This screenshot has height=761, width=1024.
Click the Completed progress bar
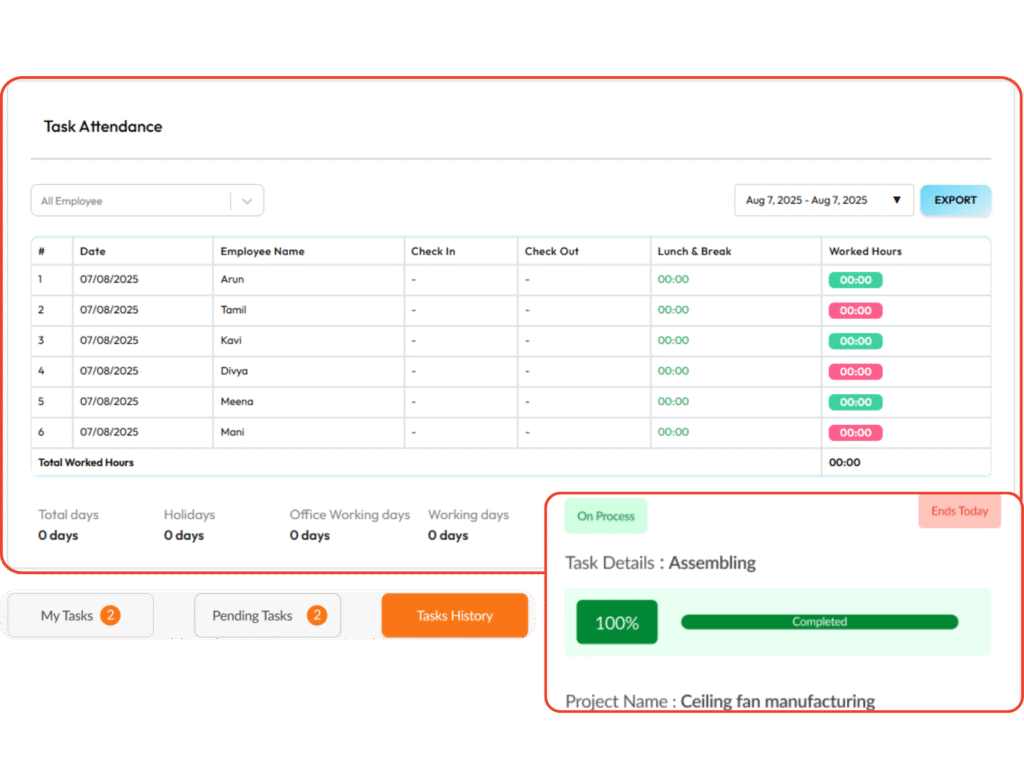click(819, 622)
